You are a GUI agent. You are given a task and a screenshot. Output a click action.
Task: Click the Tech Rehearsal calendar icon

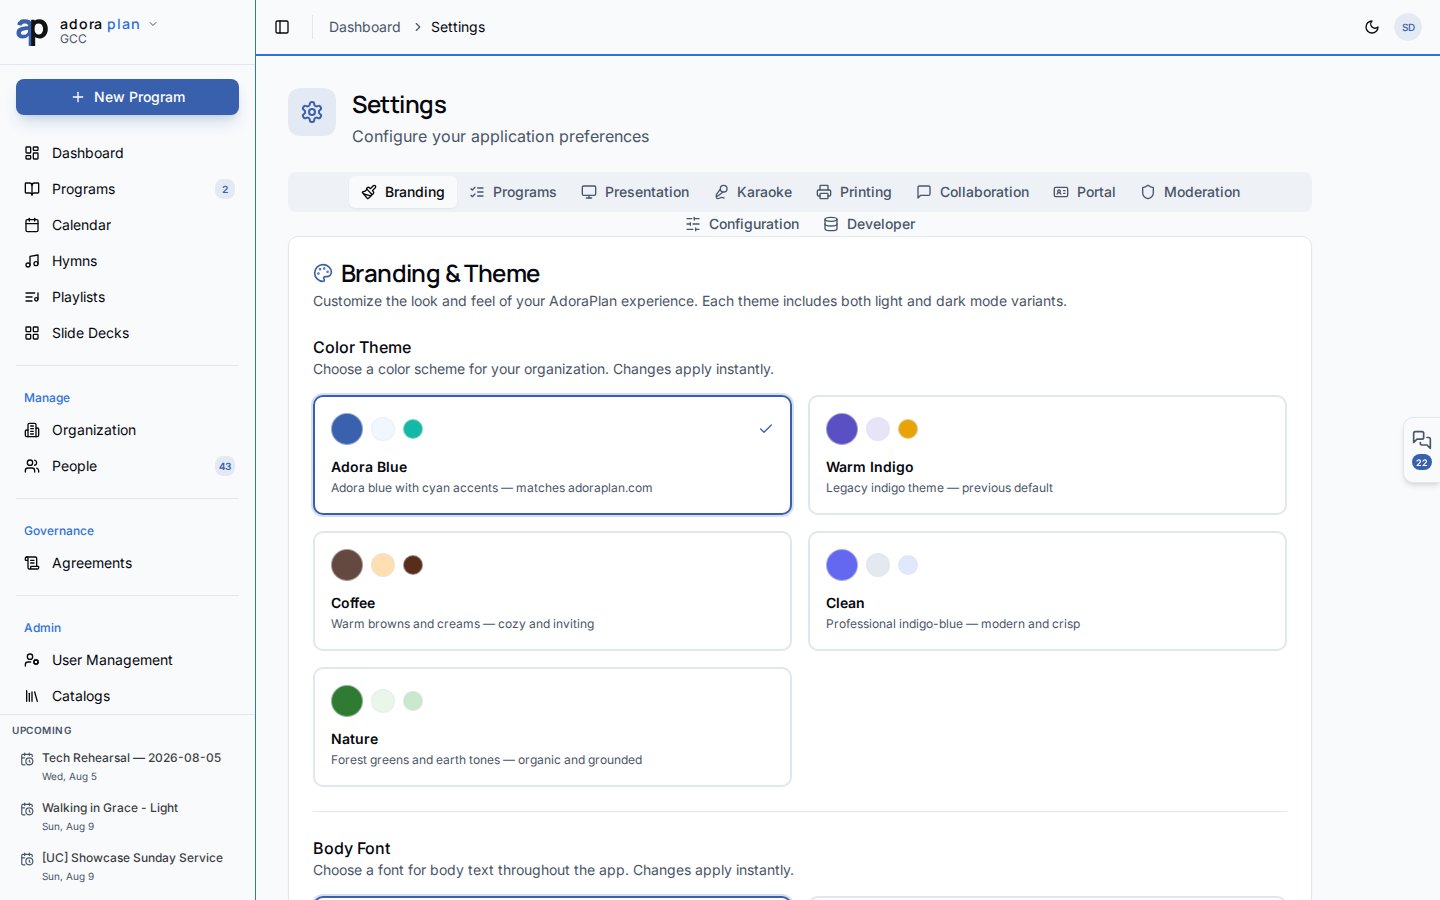27,760
